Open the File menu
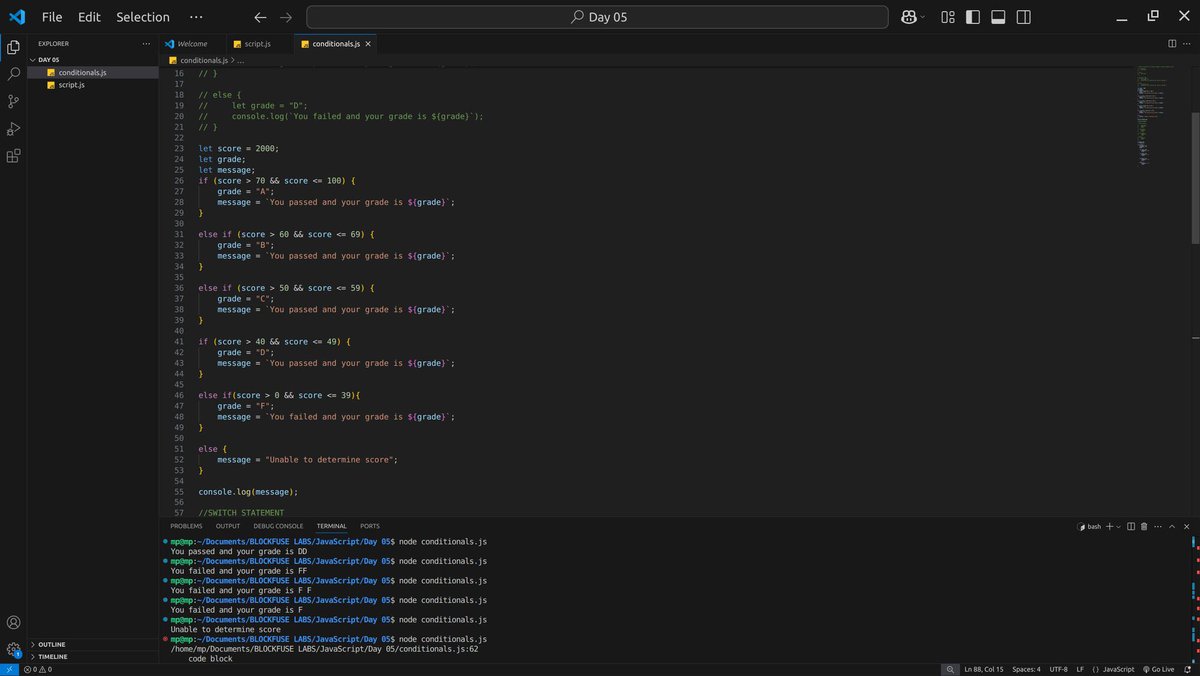This screenshot has width=1200, height=676. pyautogui.click(x=52, y=17)
